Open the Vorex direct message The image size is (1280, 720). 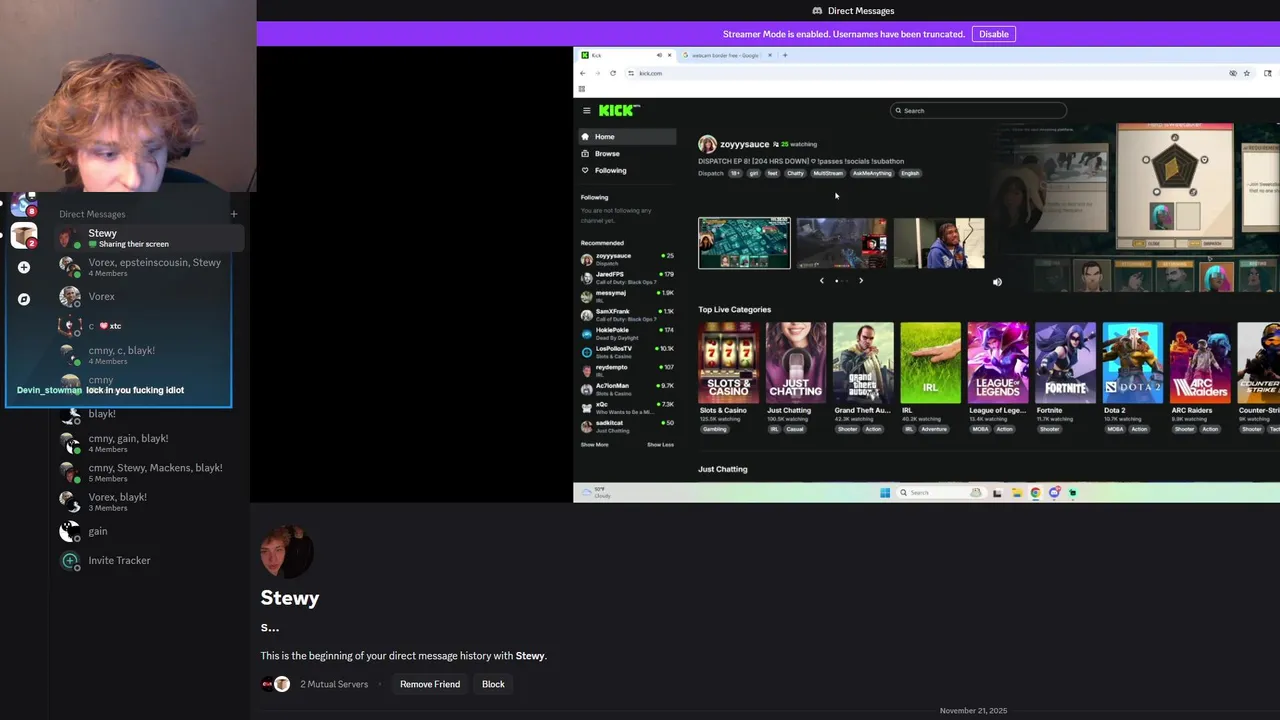(x=150, y=296)
